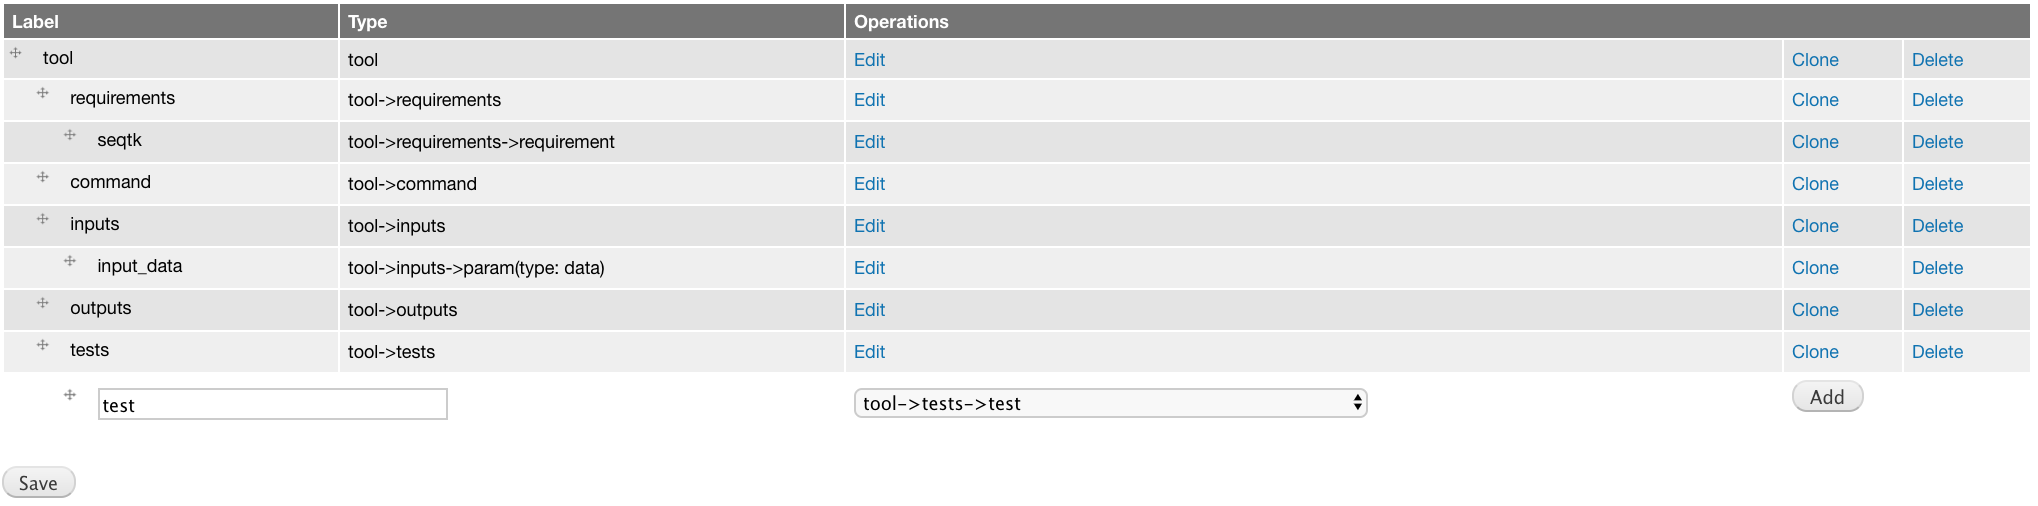Delete the outputs row
The width and height of the screenshot is (2038, 506).
click(x=1937, y=310)
